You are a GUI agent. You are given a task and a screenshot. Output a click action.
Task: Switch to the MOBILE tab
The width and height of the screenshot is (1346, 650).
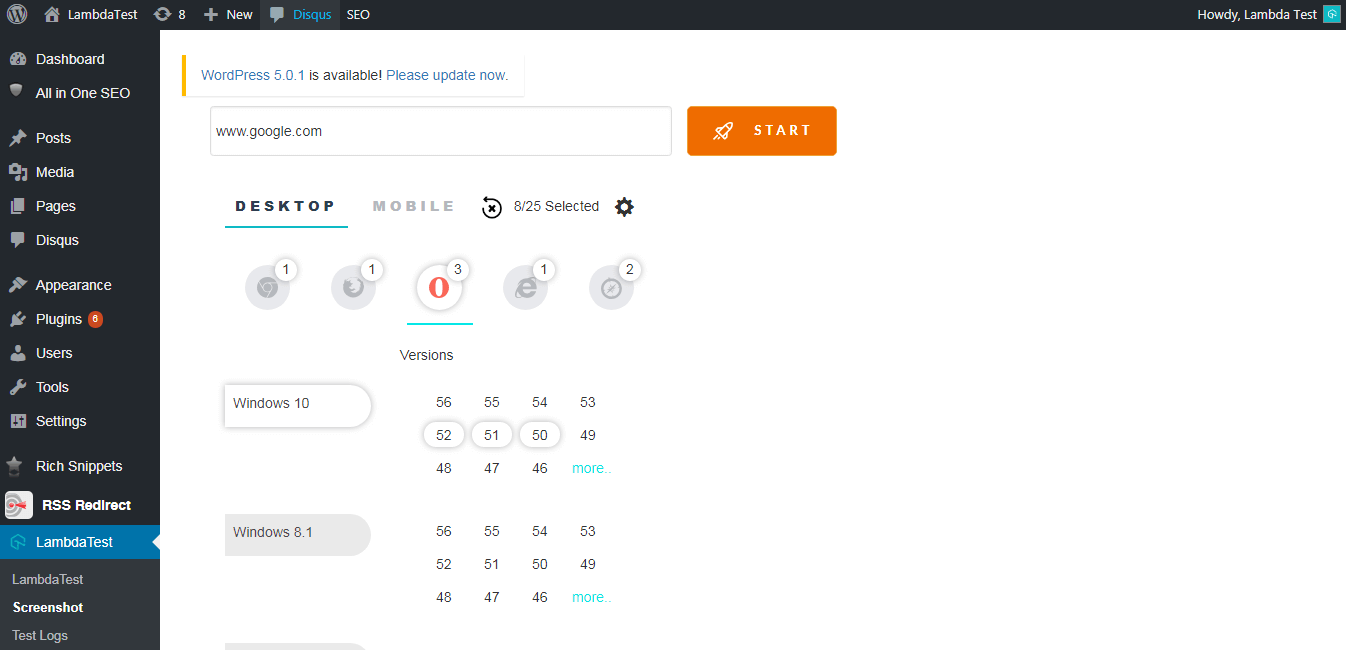coord(413,206)
